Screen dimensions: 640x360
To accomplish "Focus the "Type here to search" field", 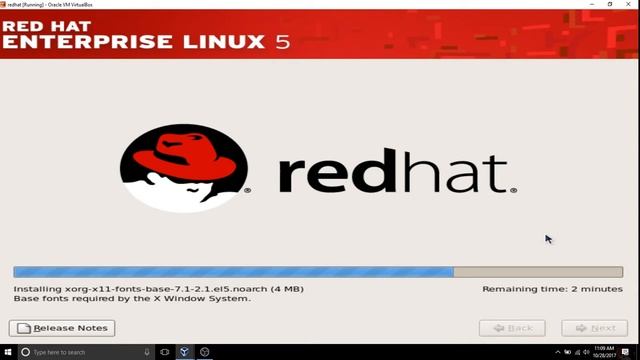I will click(x=86, y=352).
